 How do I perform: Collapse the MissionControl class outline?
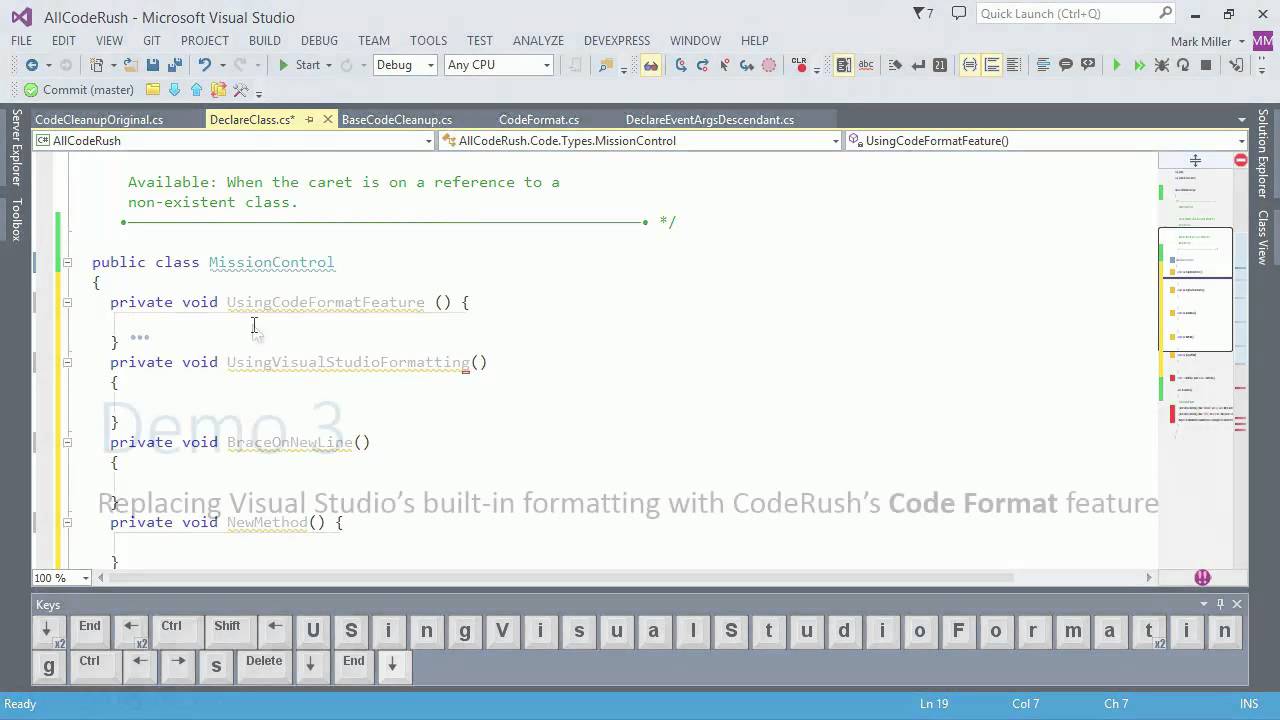[67, 263]
